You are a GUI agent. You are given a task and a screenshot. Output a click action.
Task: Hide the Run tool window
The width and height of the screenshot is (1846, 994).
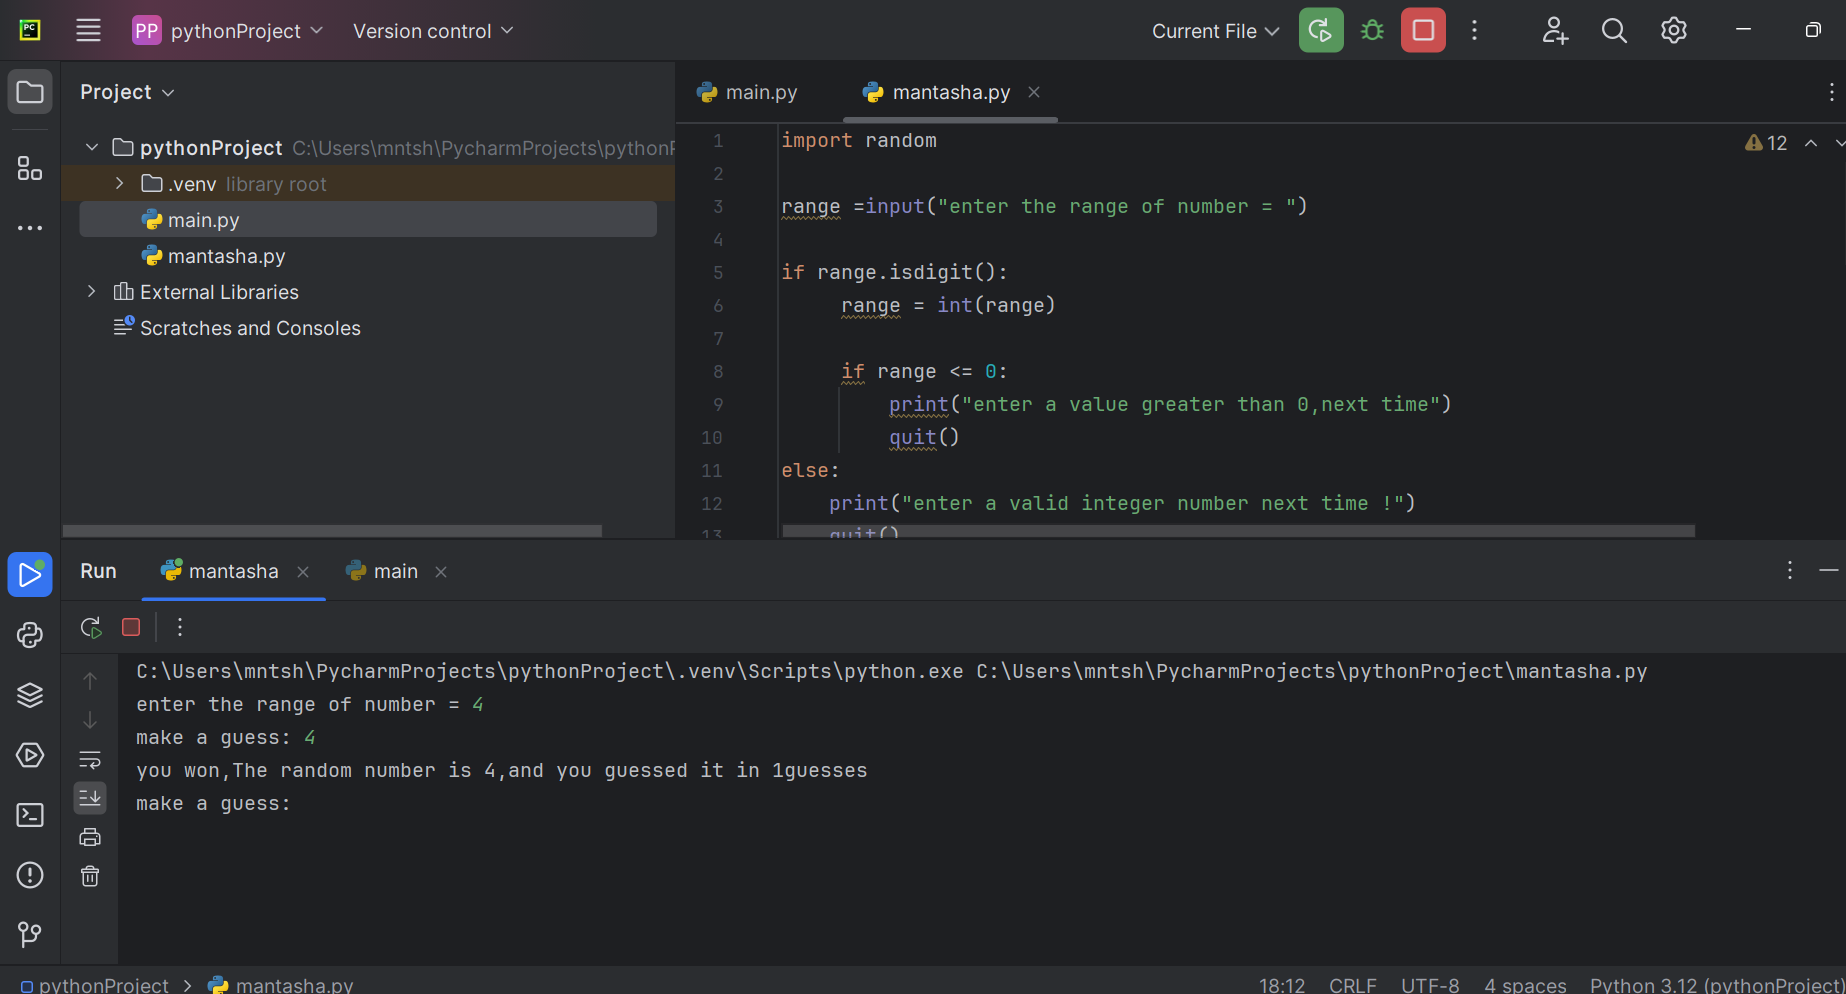click(x=1829, y=571)
